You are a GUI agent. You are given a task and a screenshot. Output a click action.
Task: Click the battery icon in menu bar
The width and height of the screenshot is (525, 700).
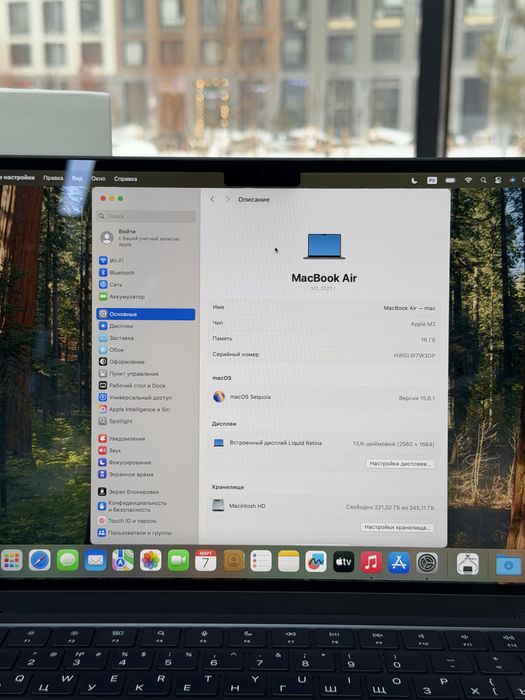[450, 180]
